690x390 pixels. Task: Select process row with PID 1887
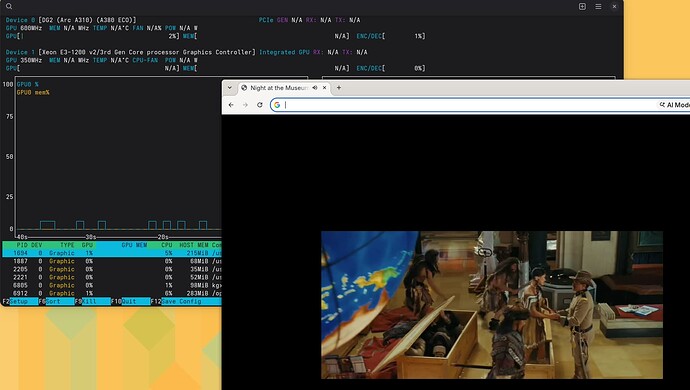(112, 261)
